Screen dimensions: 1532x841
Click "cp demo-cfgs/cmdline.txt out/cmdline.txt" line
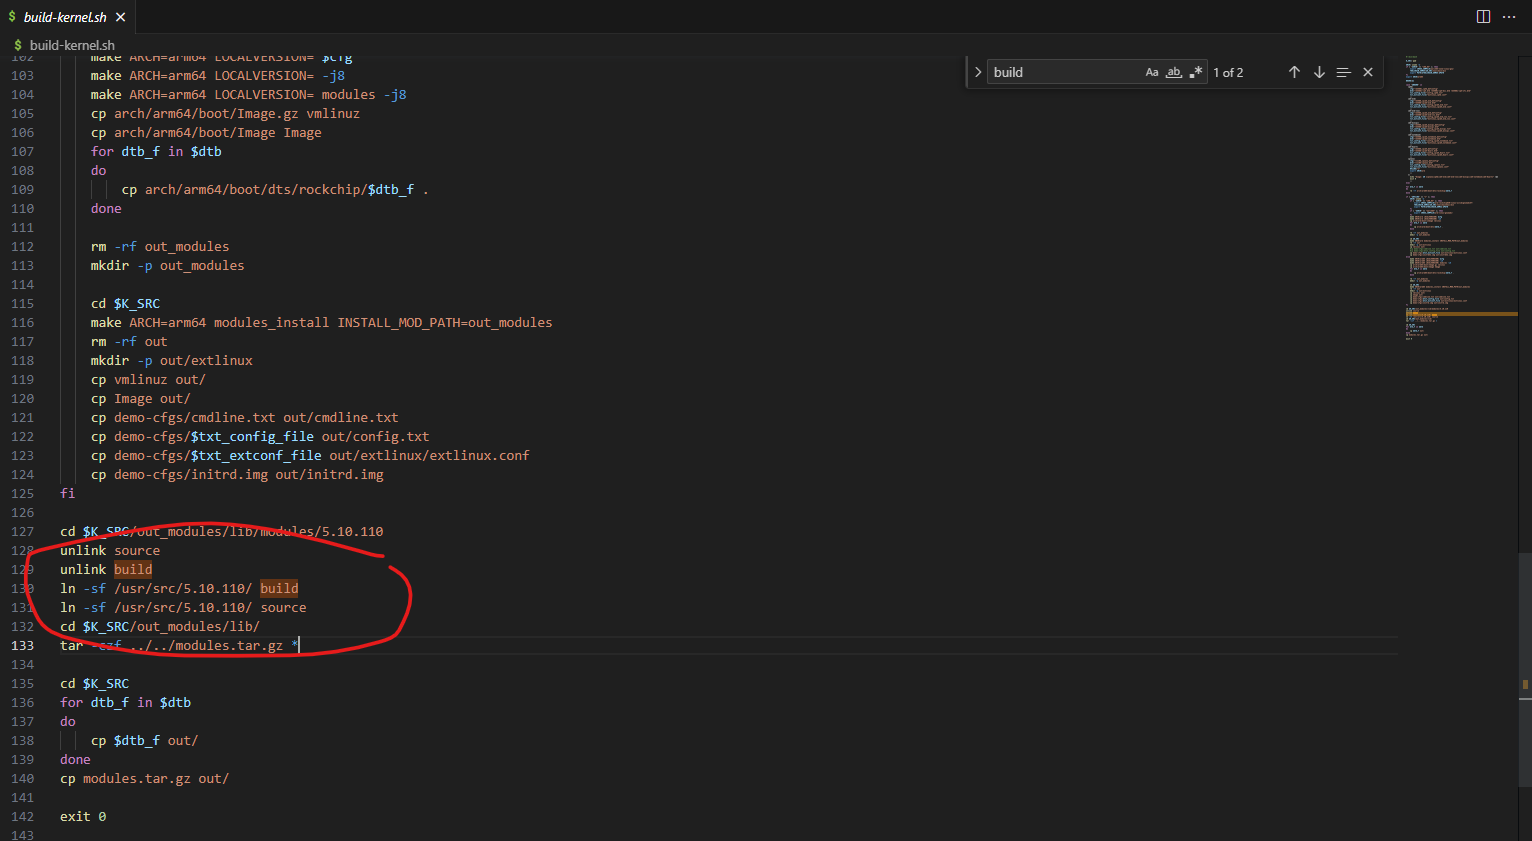(245, 417)
